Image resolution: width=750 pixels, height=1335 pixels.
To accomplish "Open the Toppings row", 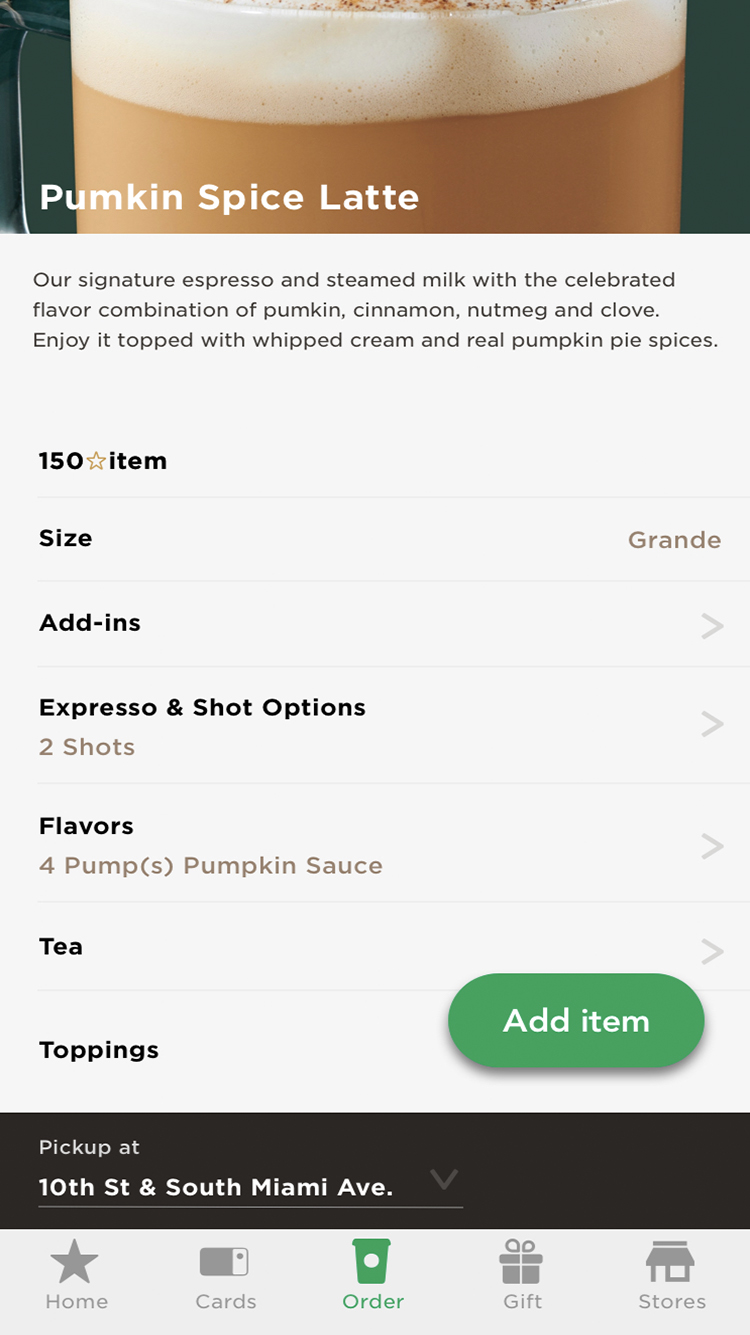I will click(x=99, y=1050).
